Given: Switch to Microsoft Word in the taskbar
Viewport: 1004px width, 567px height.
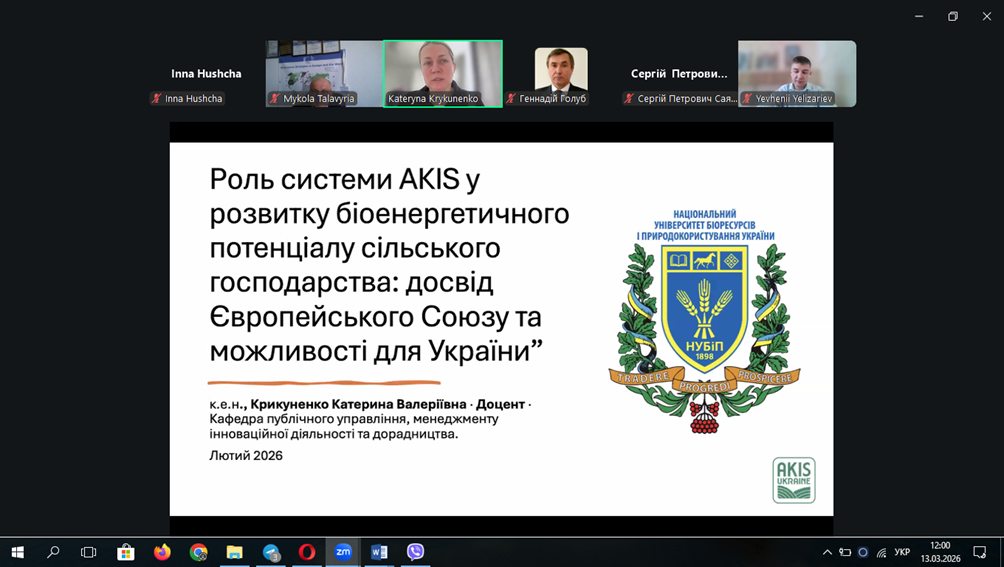Looking at the screenshot, I should pyautogui.click(x=379, y=552).
